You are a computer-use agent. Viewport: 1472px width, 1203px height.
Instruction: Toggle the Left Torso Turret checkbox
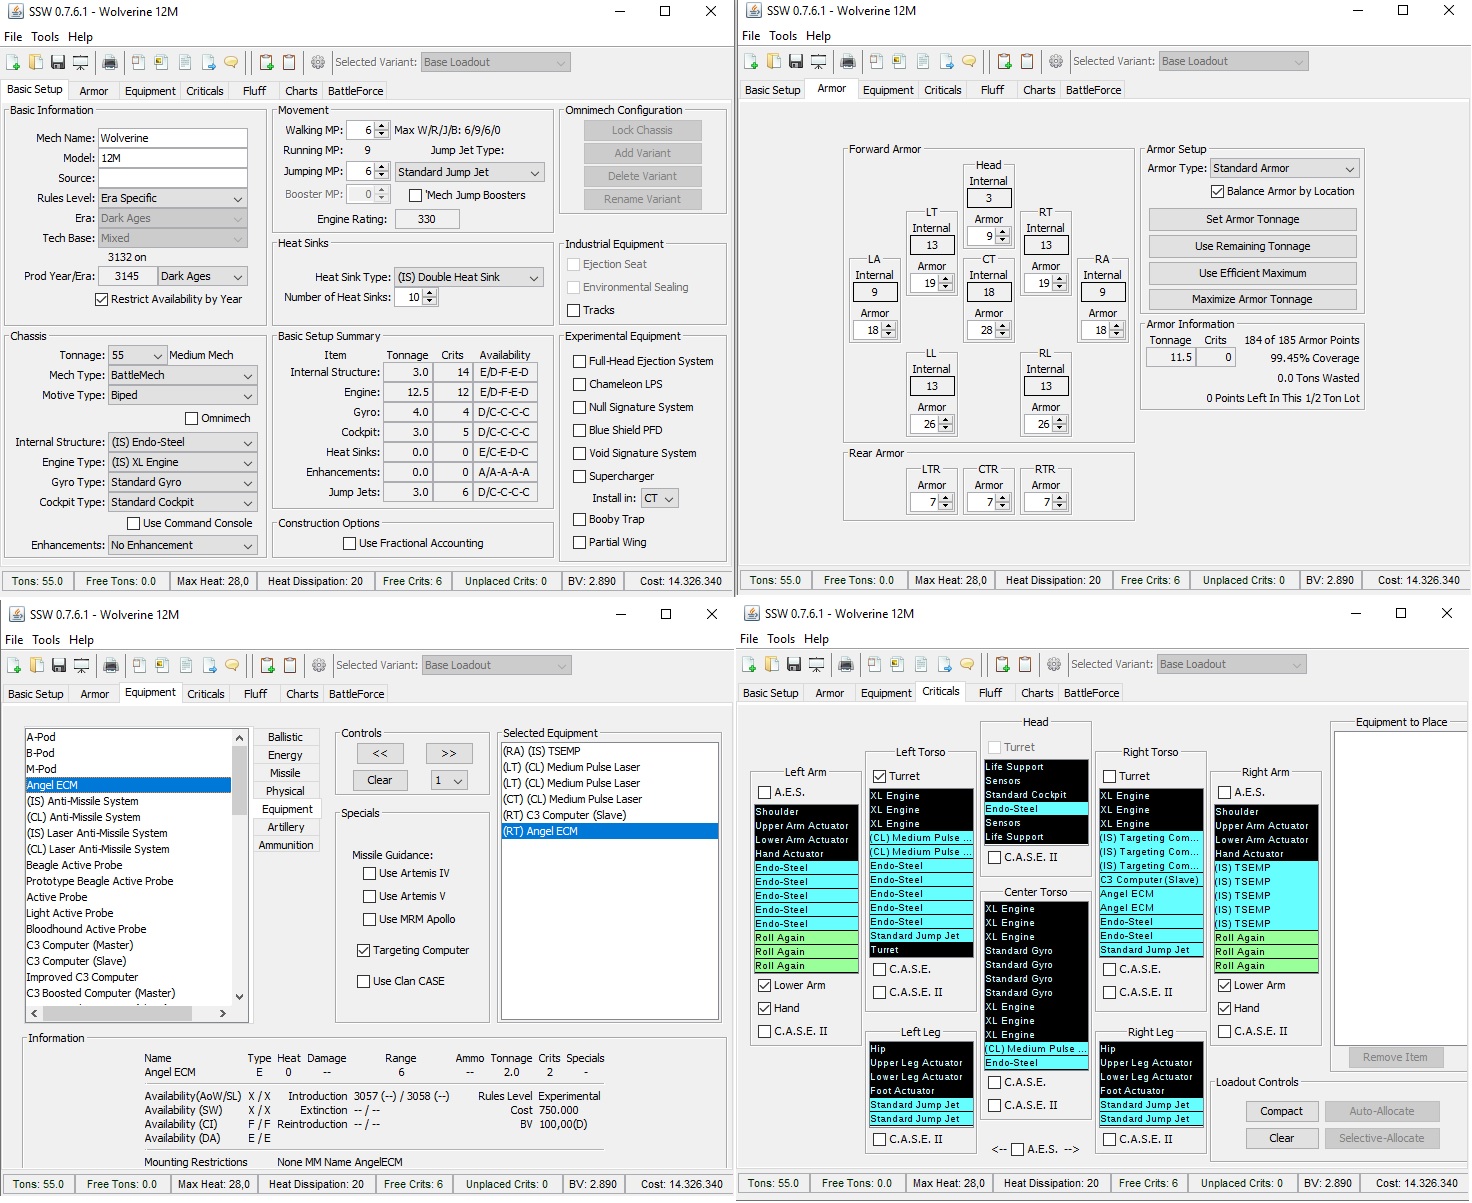[880, 776]
